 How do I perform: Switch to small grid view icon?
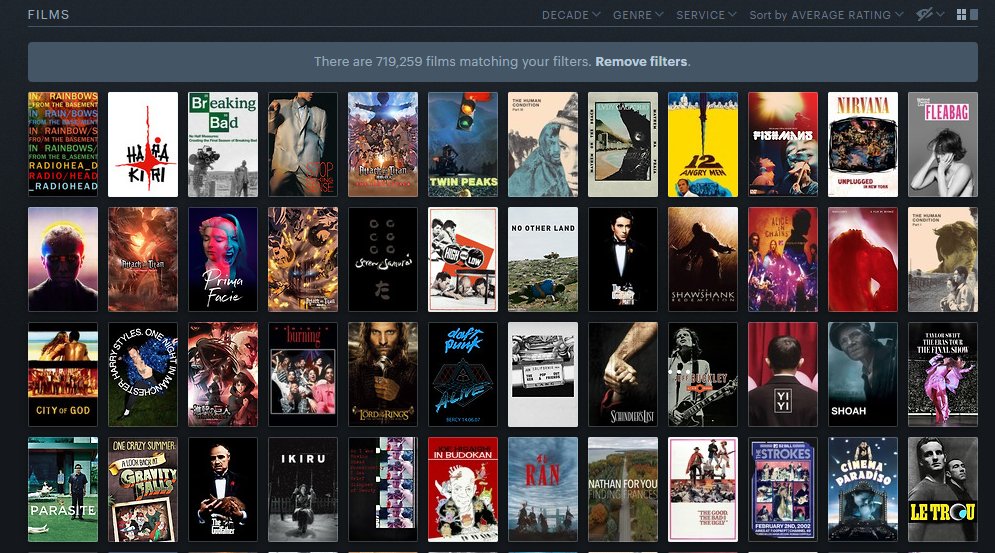coord(961,15)
